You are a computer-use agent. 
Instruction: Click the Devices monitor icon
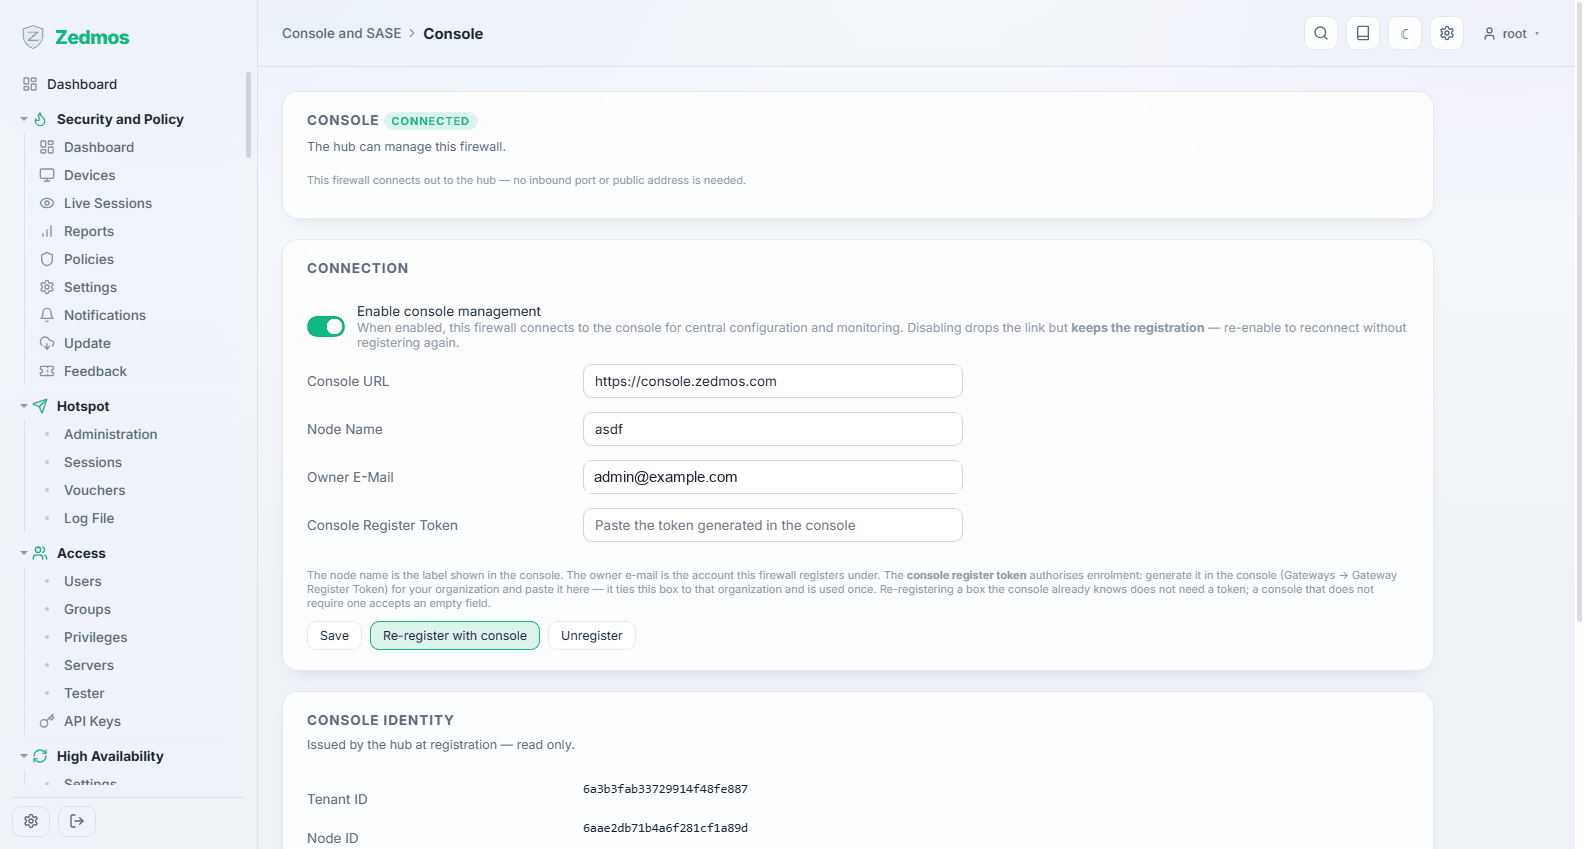[47, 175]
